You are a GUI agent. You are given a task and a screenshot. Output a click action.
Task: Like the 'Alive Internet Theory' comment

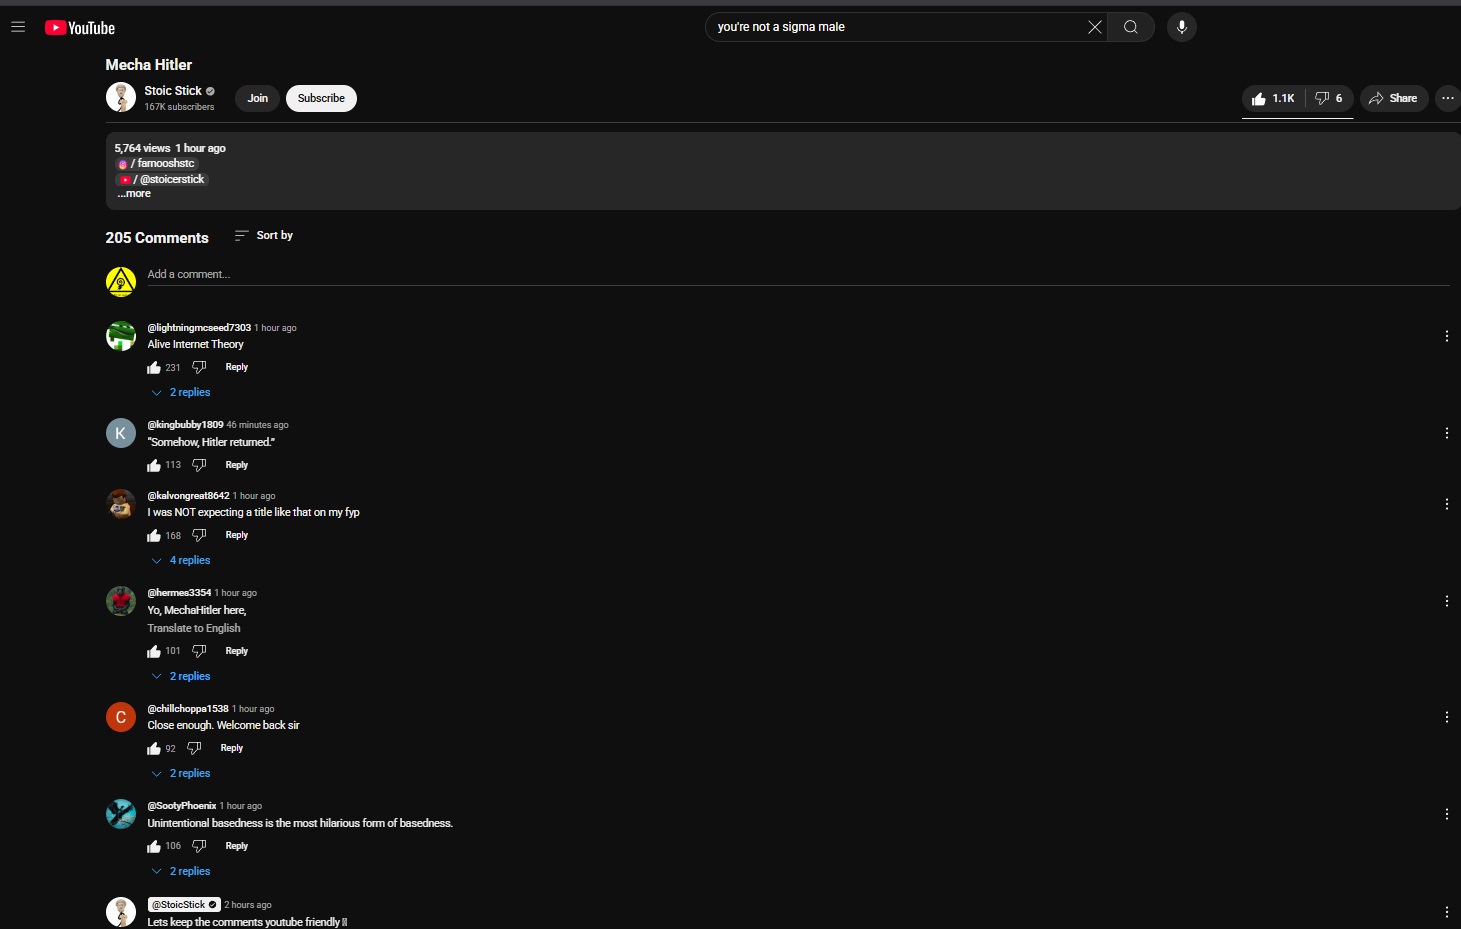(x=154, y=367)
